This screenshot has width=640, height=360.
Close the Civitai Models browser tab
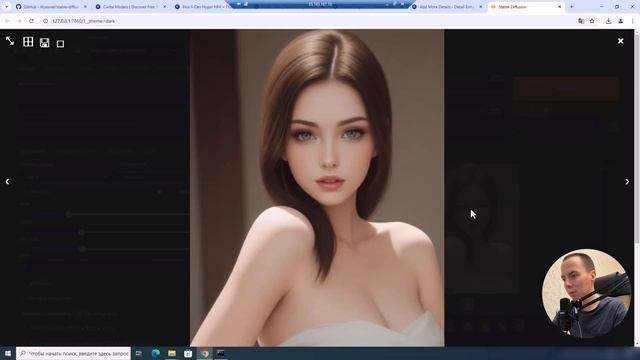pos(164,7)
